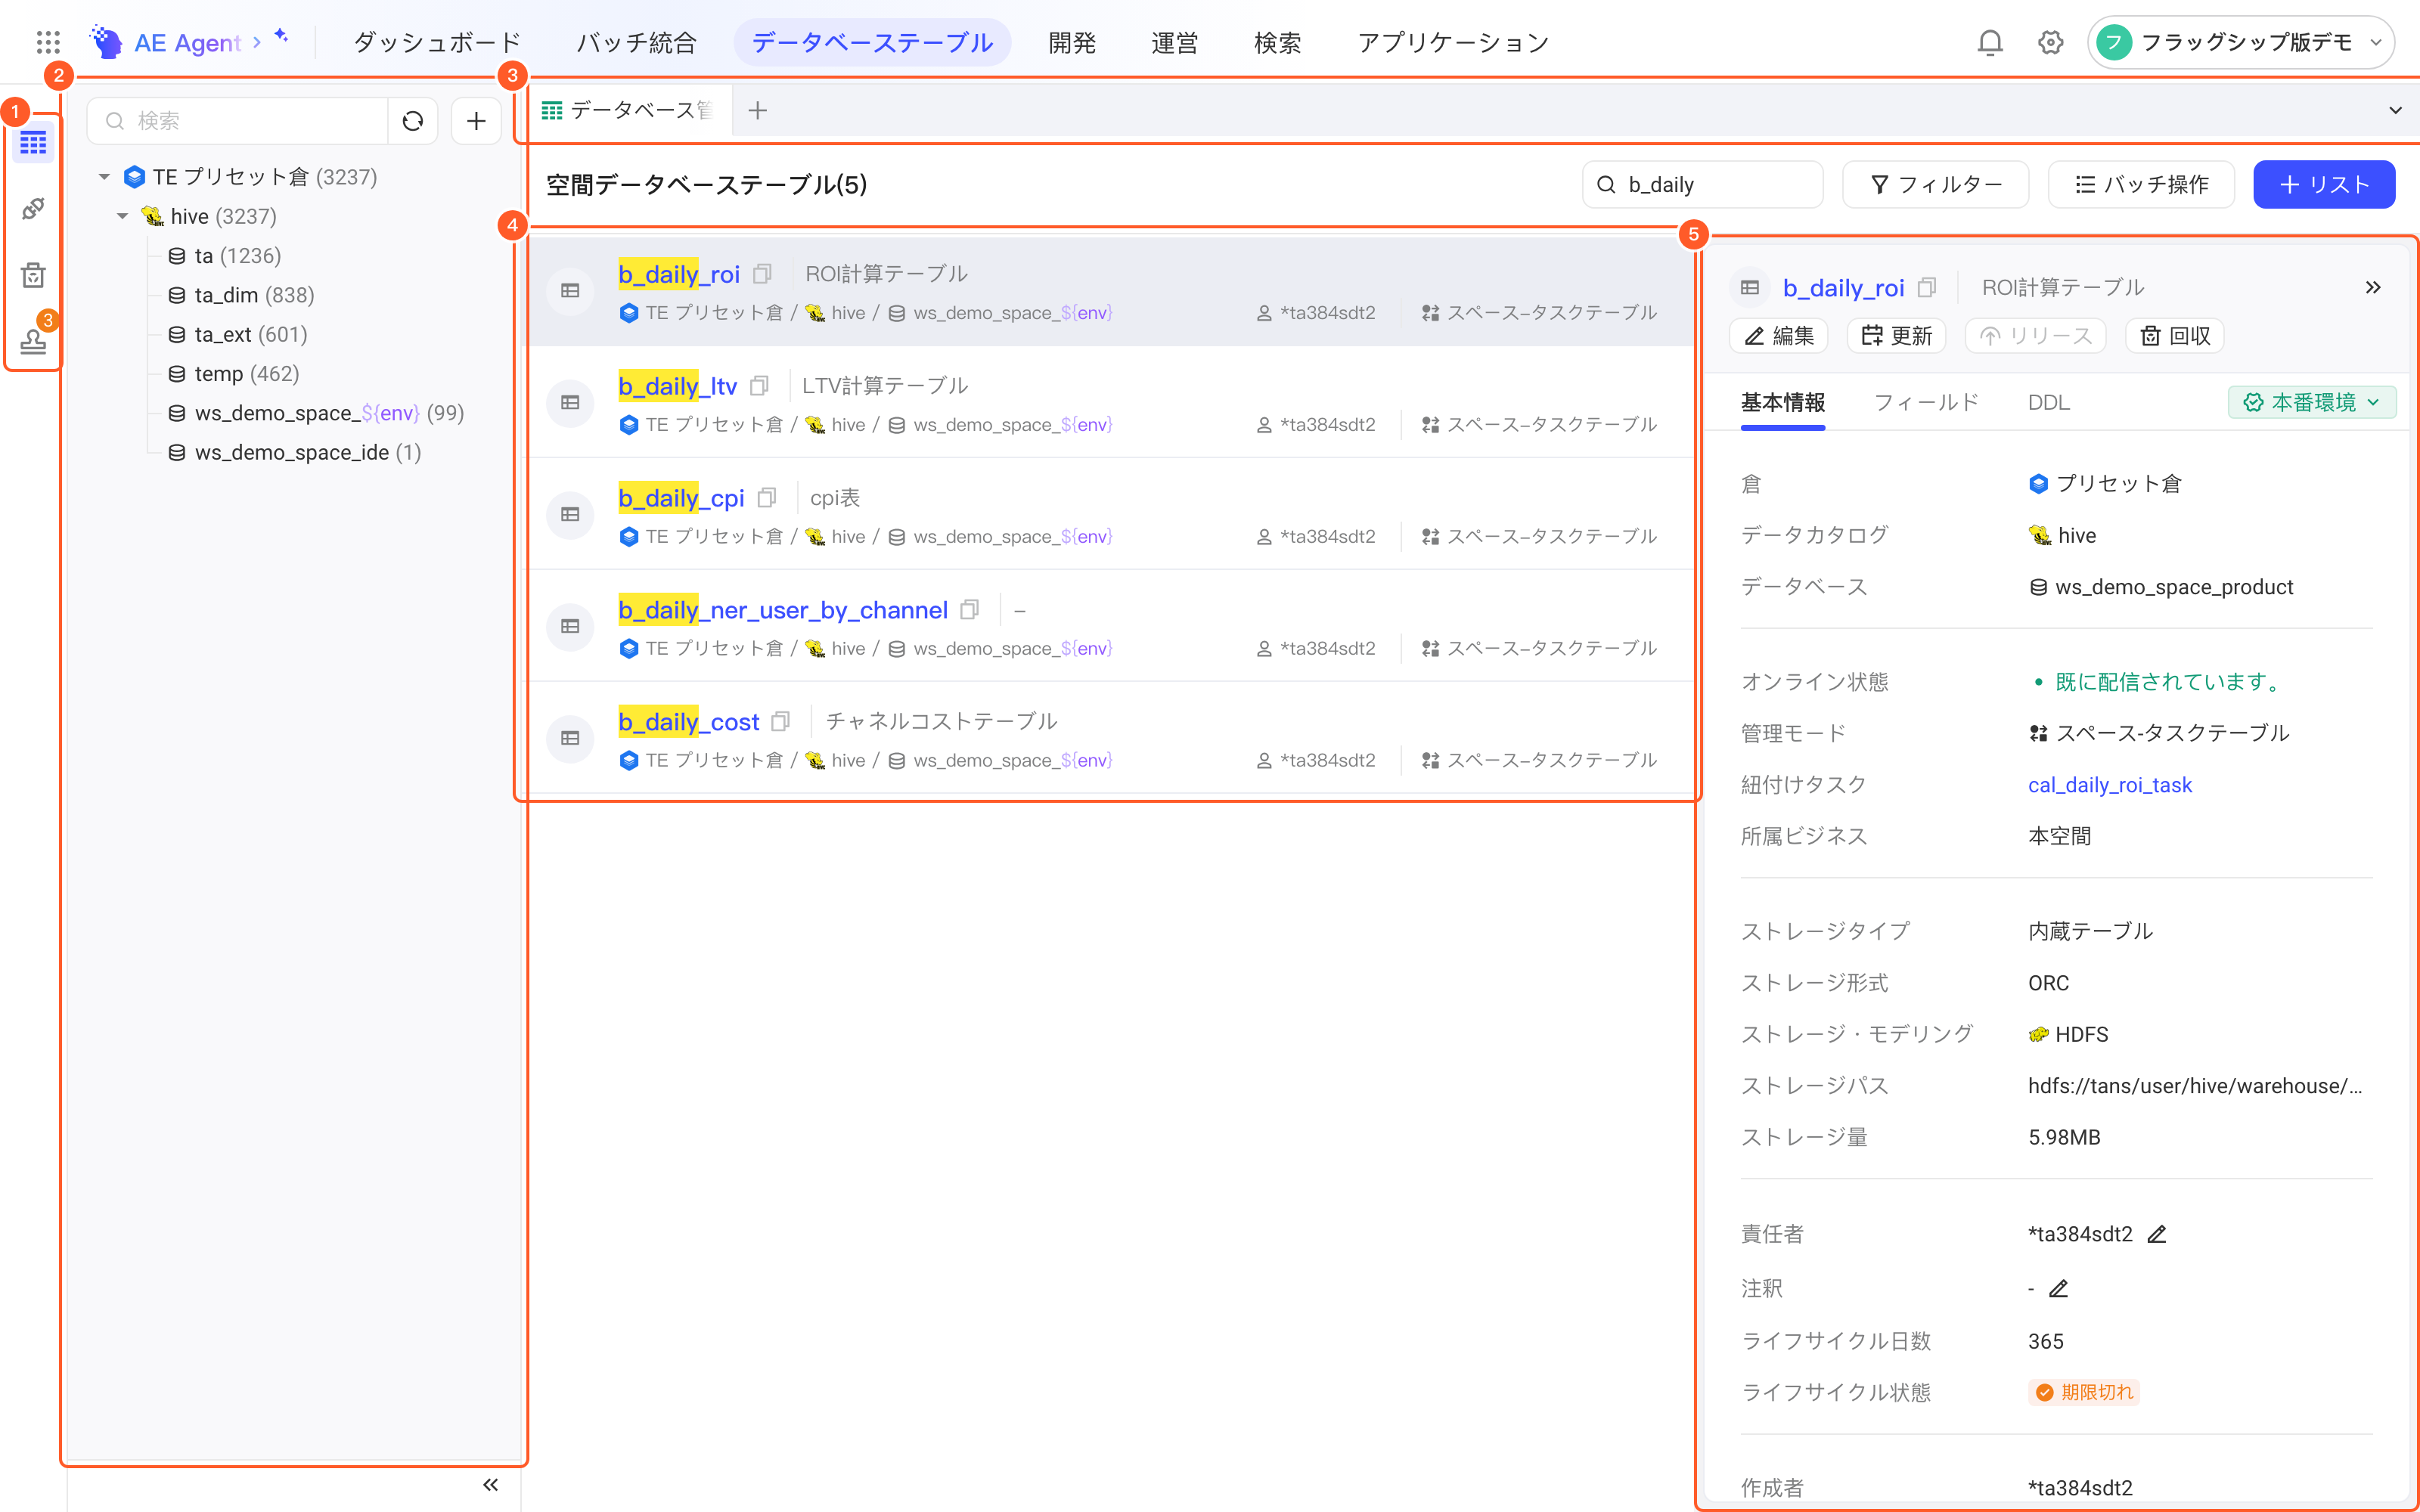The width and height of the screenshot is (2420, 1512).
Task: Select the database table sidebar icon
Action: coord(33,143)
